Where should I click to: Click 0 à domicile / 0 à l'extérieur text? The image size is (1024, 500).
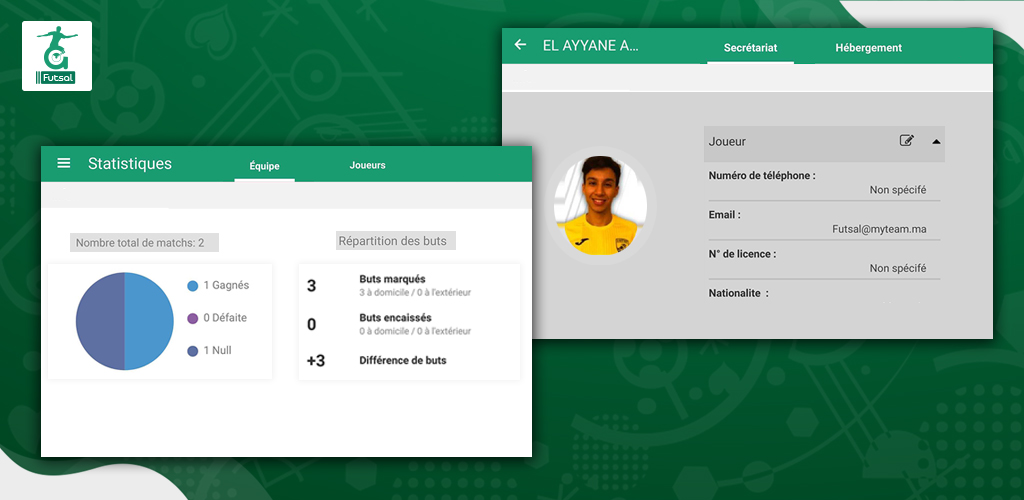[x=415, y=331]
